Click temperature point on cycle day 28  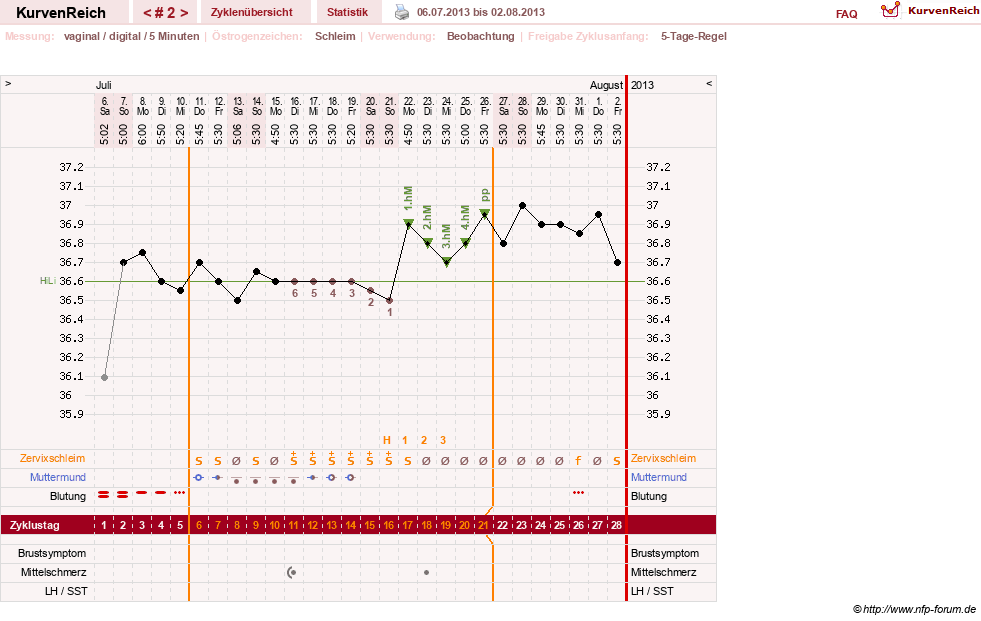(x=618, y=263)
